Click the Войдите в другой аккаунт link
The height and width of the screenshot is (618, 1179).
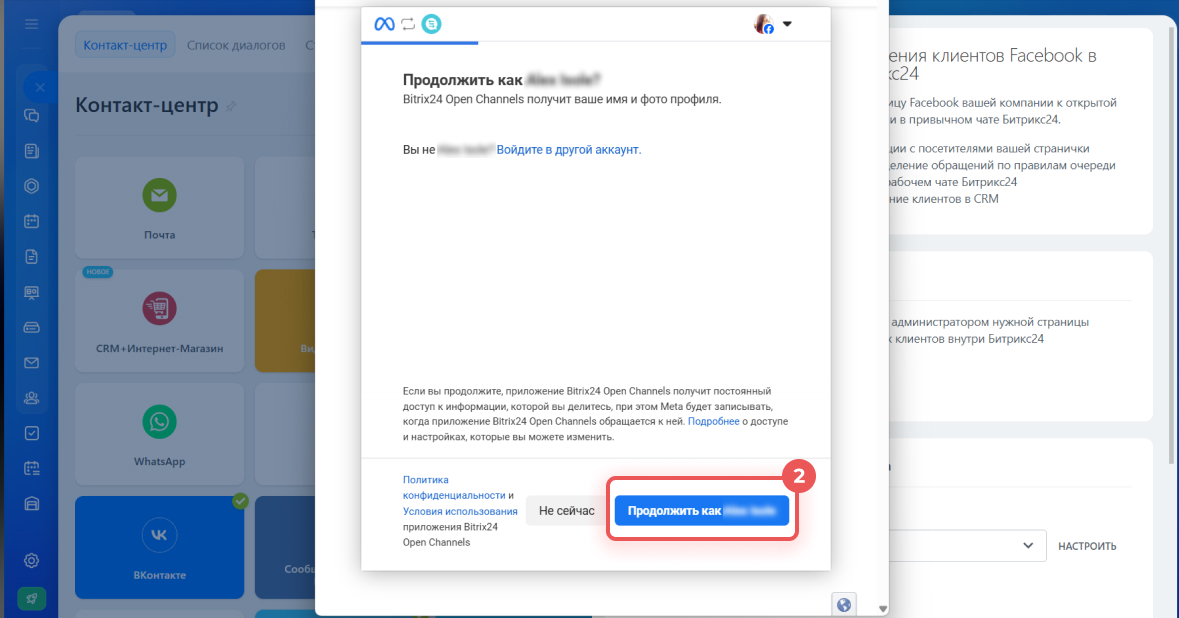coord(568,150)
